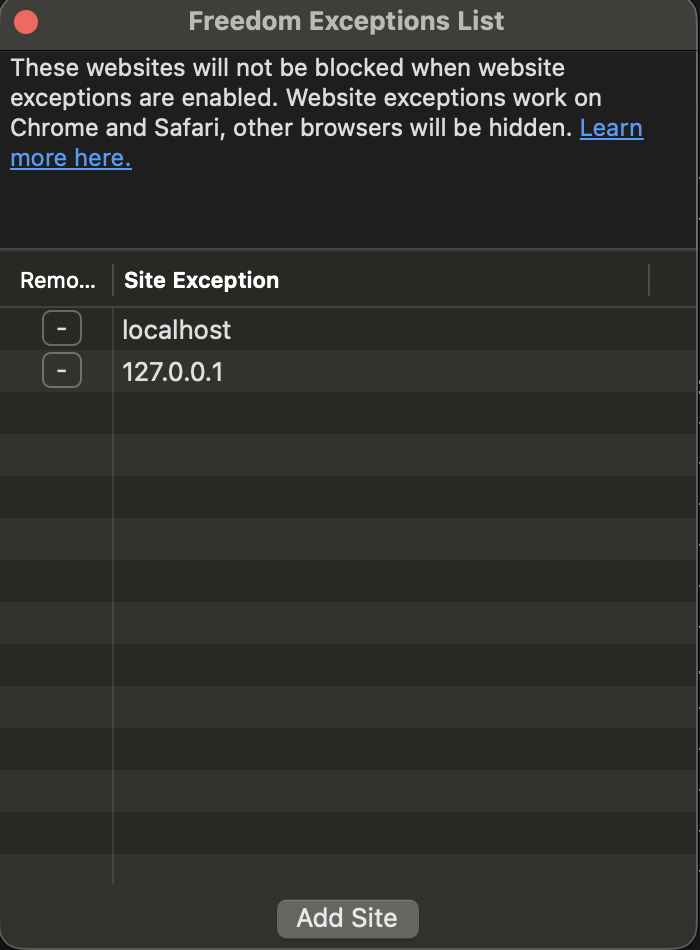
Task: Click the Add Site button
Action: [347, 918]
